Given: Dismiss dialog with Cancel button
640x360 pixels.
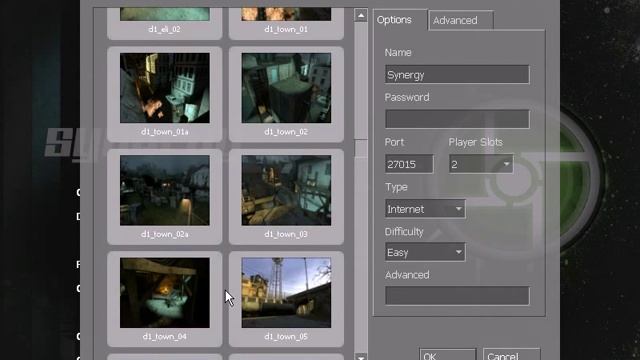Looking at the screenshot, I should point(511,355).
